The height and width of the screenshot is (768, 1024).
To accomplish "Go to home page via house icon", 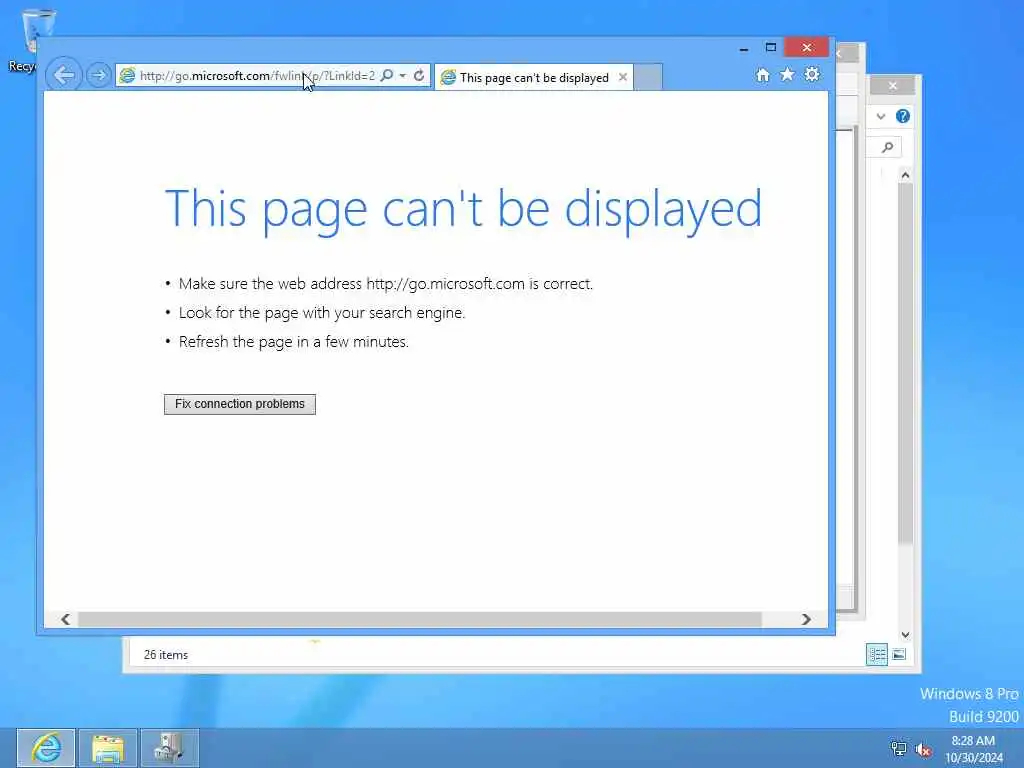I will pyautogui.click(x=763, y=75).
